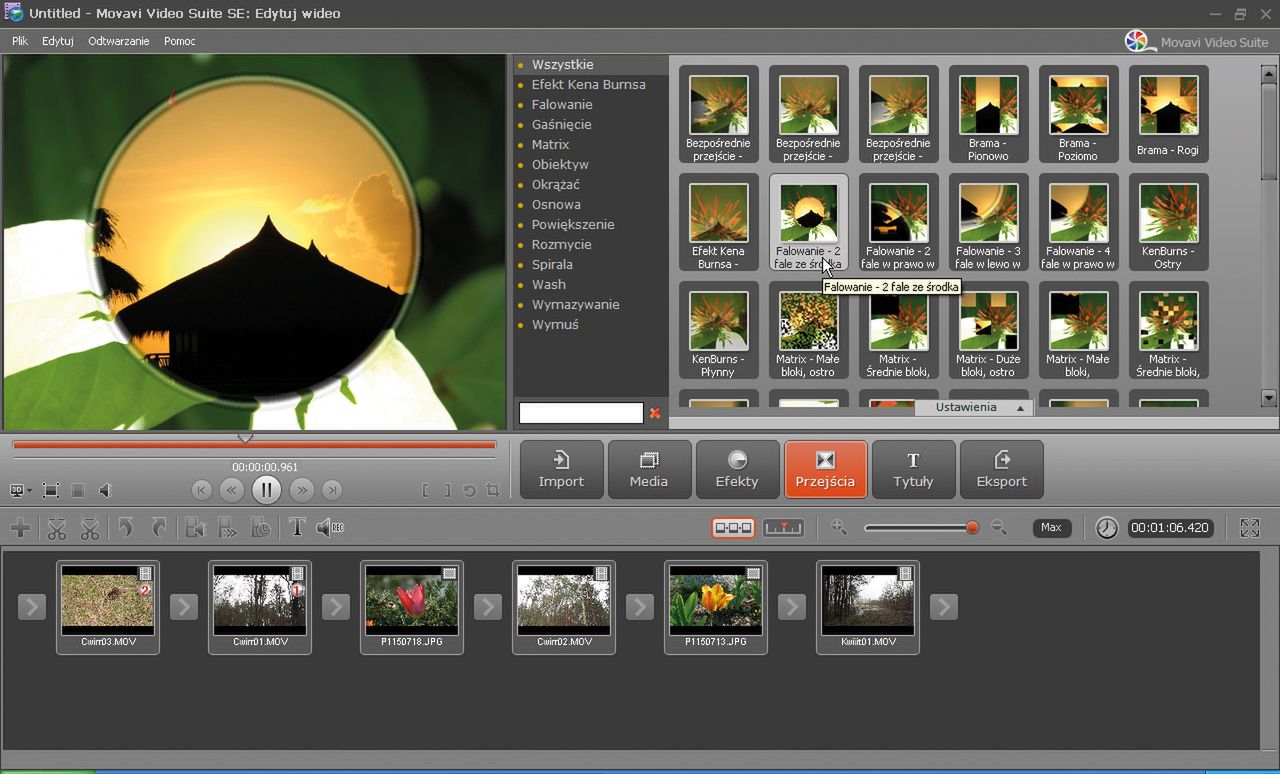Undo the last action
This screenshot has height=774, width=1280.
[x=126, y=527]
